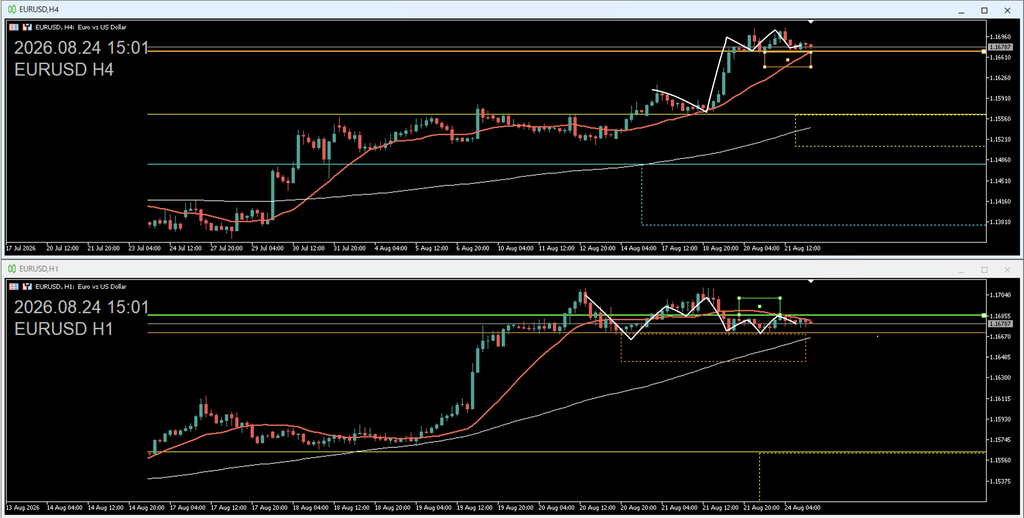Select green horizontal line handle at H1 price axis
1024x518 pixels.
tap(984, 316)
